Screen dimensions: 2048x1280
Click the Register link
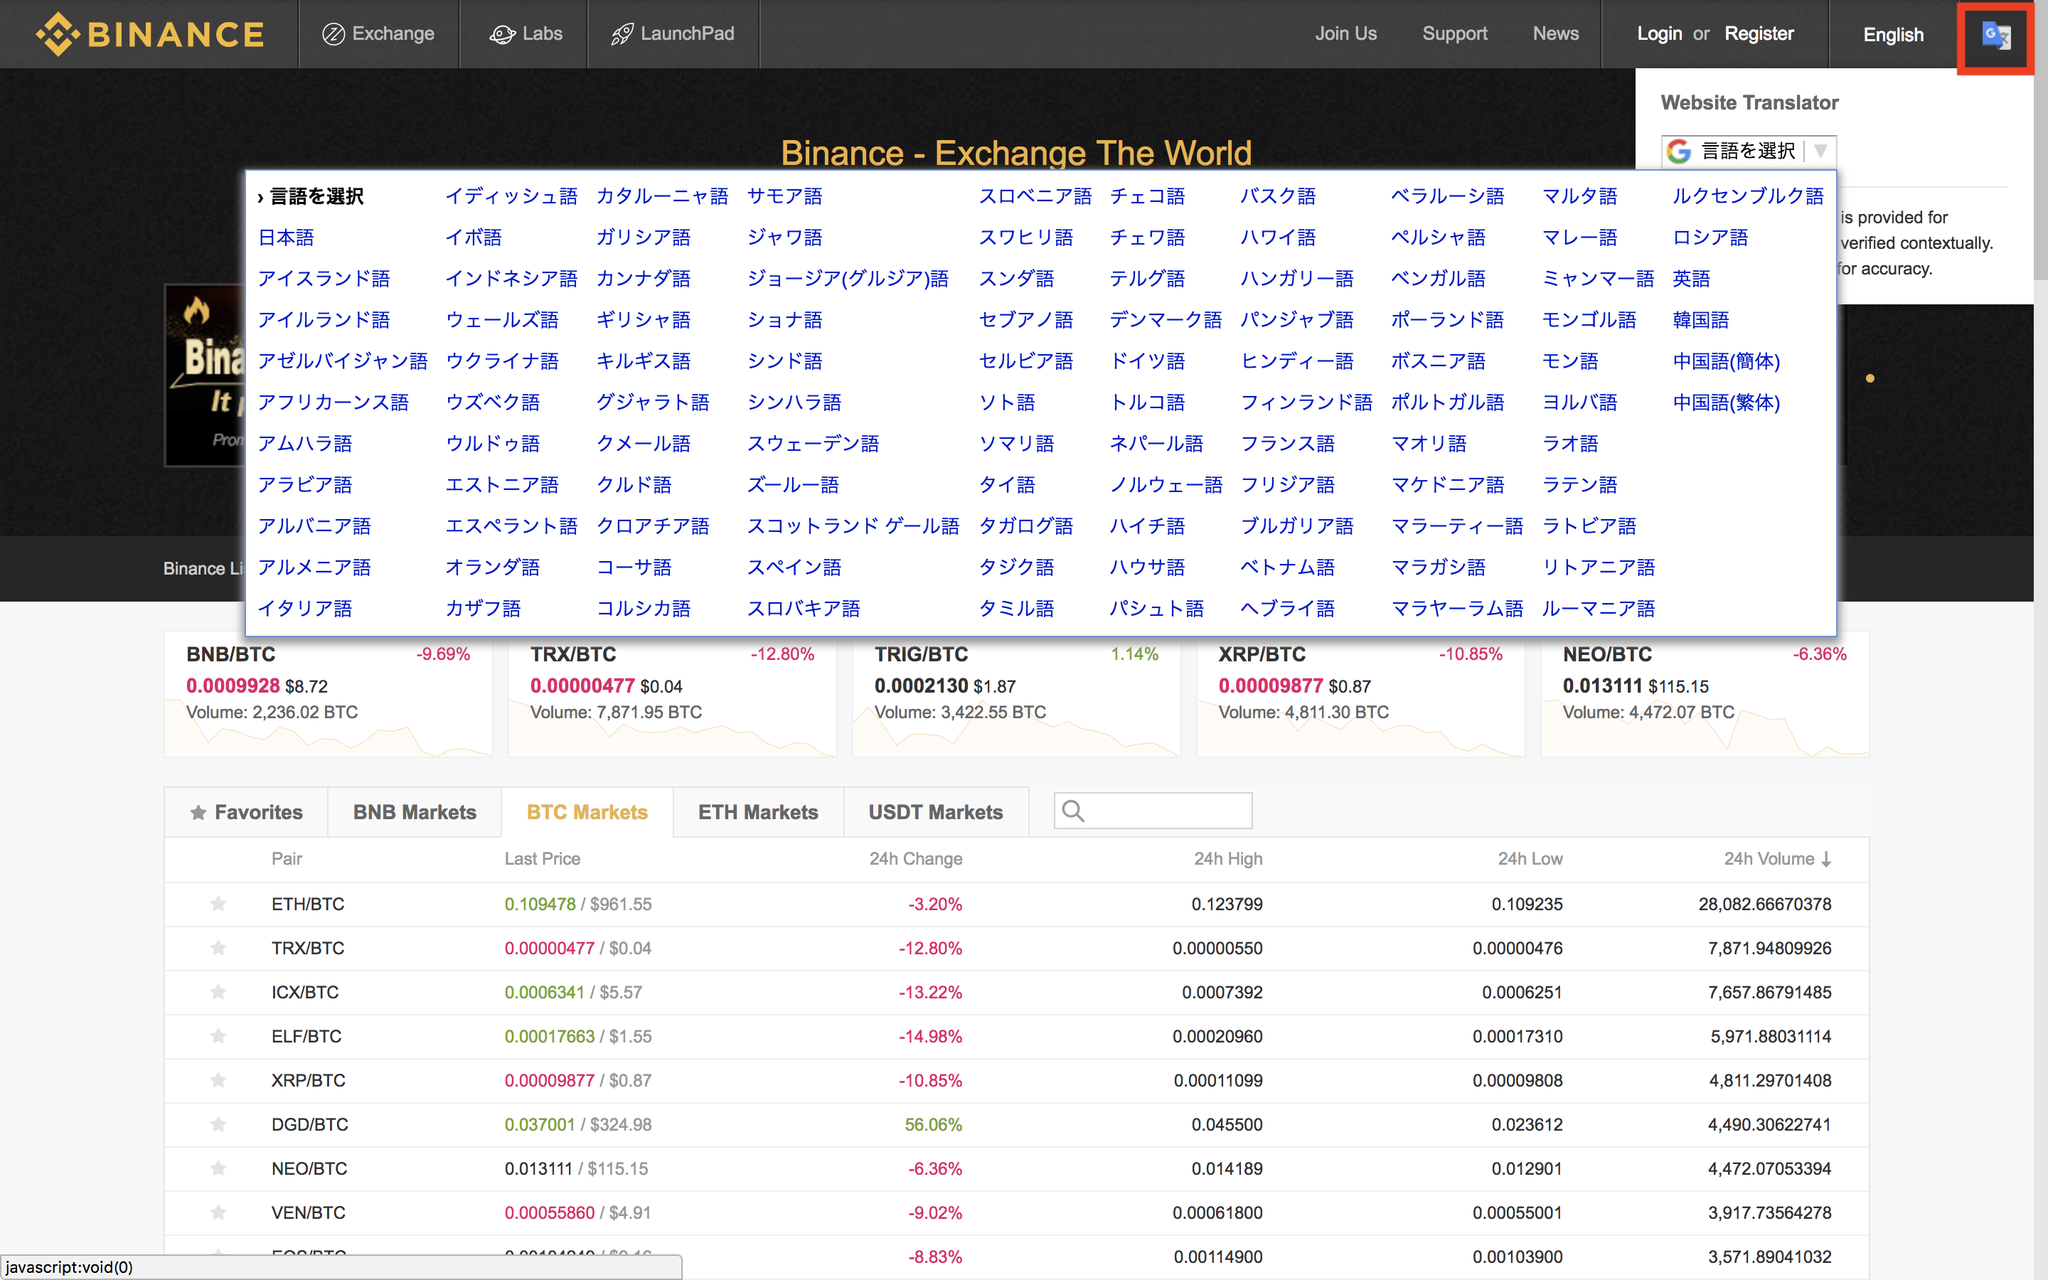[x=1759, y=34]
